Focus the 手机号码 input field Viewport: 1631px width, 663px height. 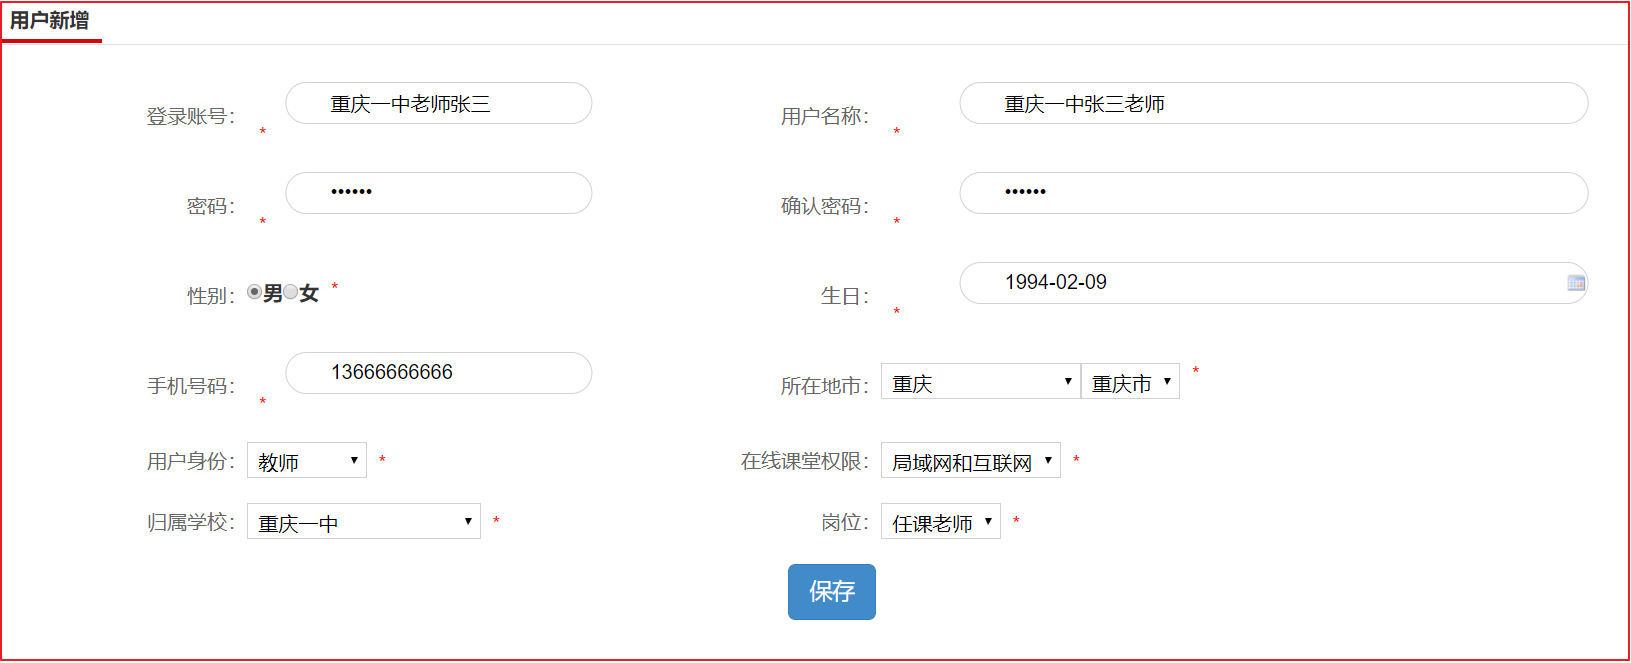tap(439, 373)
